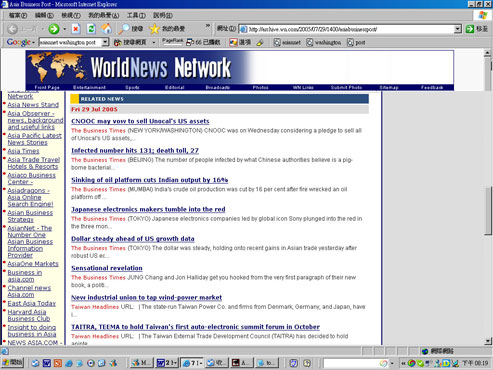Open Internet Explorer quick launch icon
This screenshot has height=370, width=493.
(68, 363)
